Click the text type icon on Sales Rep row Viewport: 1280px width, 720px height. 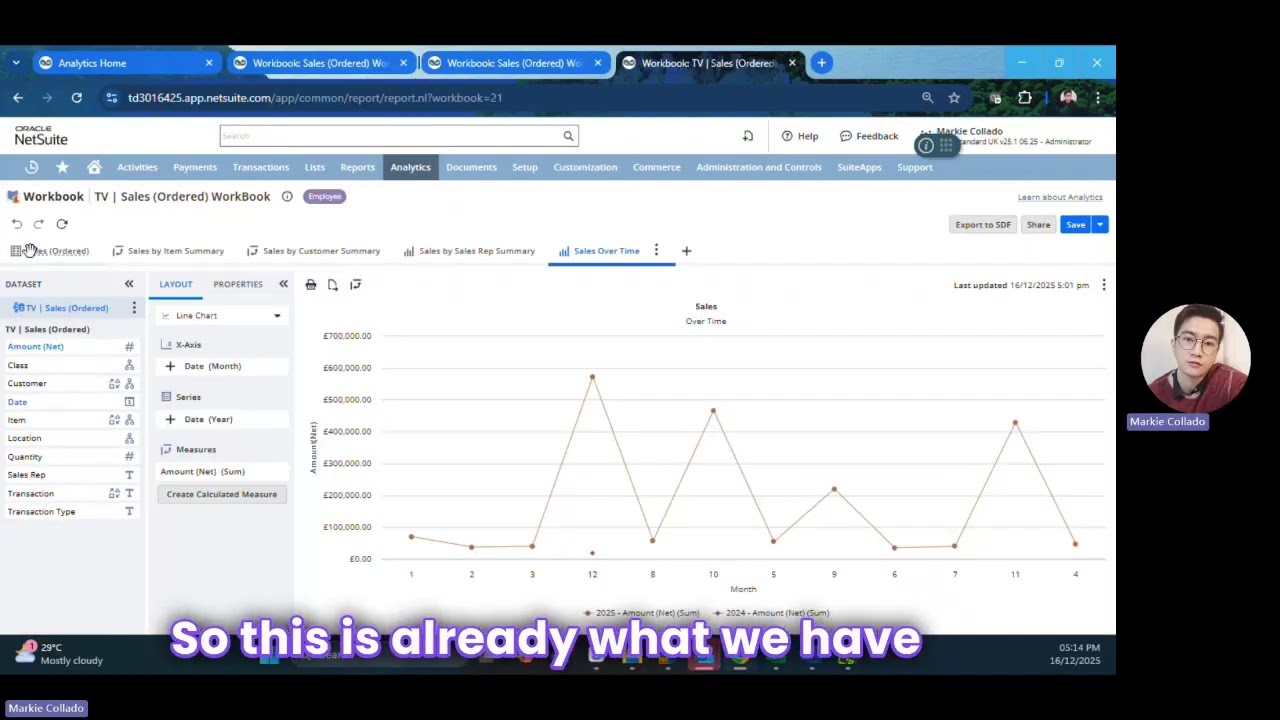(x=129, y=475)
